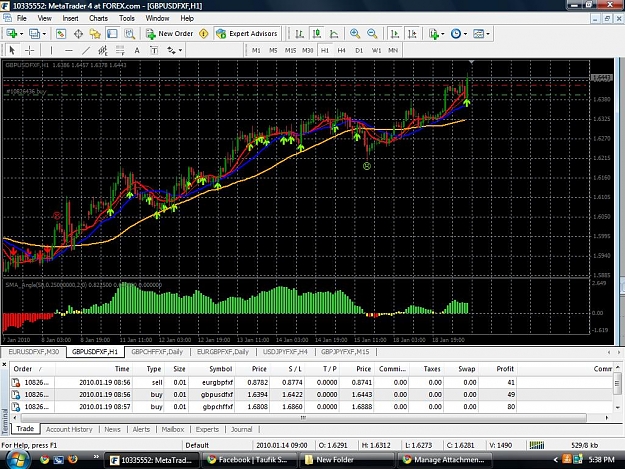The width and height of the screenshot is (625, 469).
Task: Switch timeframe to M30
Action: point(307,50)
